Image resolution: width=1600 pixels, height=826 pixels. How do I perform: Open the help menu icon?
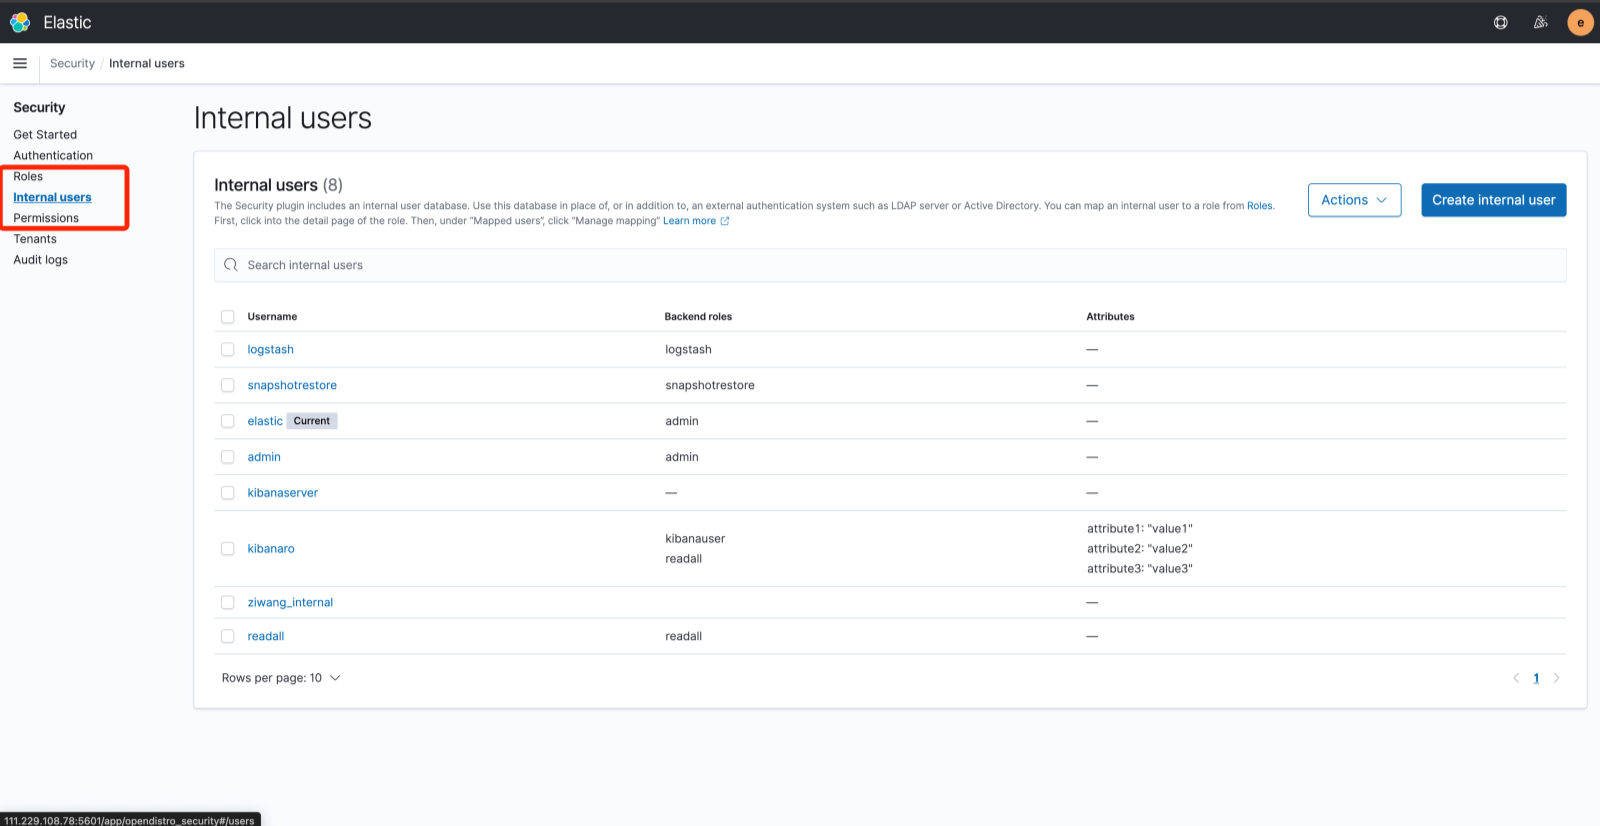(1500, 22)
